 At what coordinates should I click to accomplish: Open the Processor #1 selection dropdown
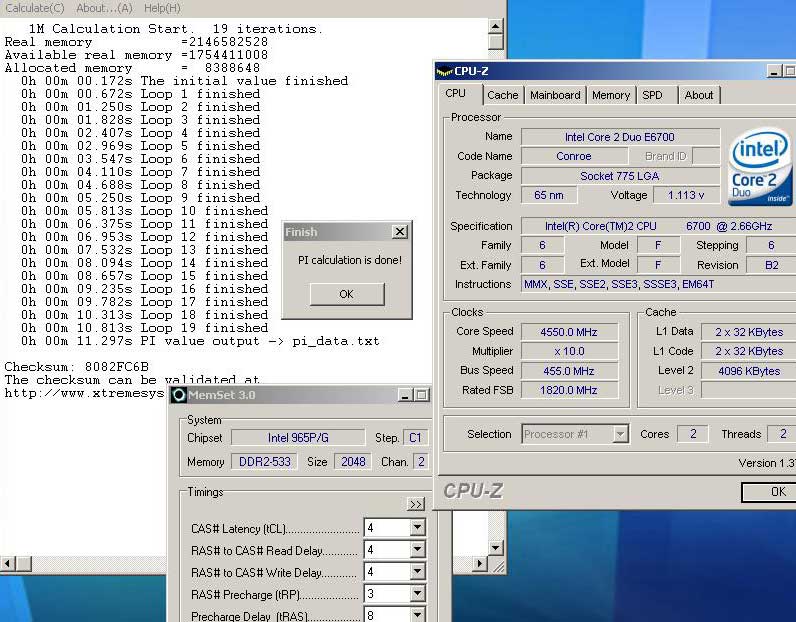click(619, 434)
